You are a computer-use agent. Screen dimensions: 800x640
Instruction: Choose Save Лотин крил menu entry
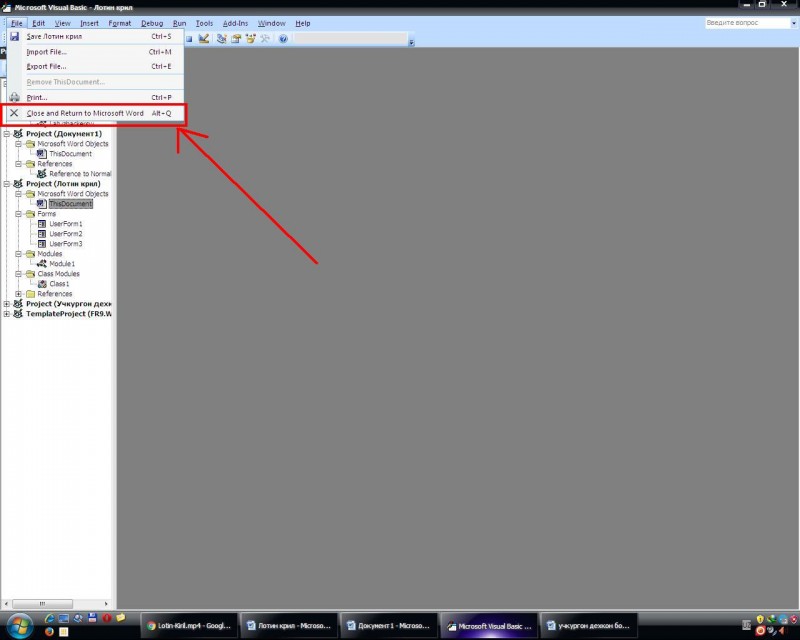click(95, 36)
